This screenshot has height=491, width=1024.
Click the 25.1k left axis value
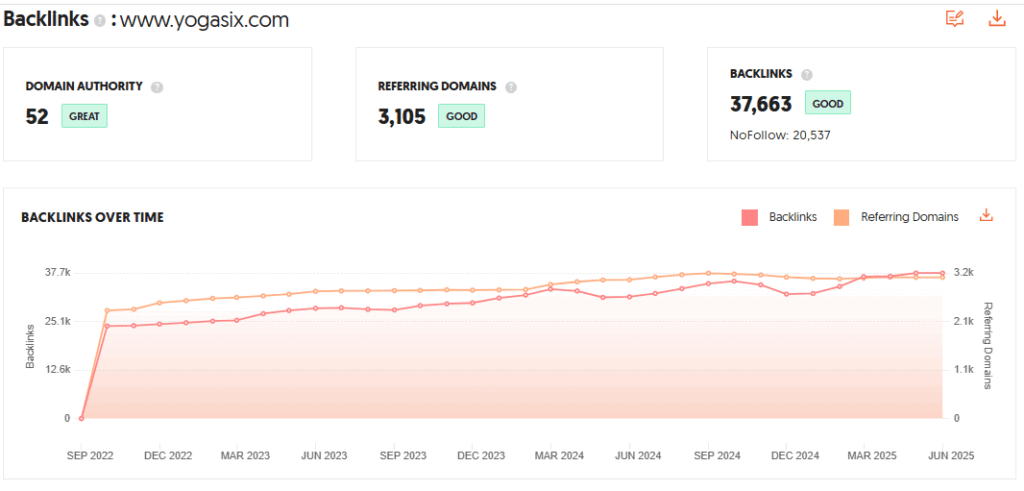point(57,321)
